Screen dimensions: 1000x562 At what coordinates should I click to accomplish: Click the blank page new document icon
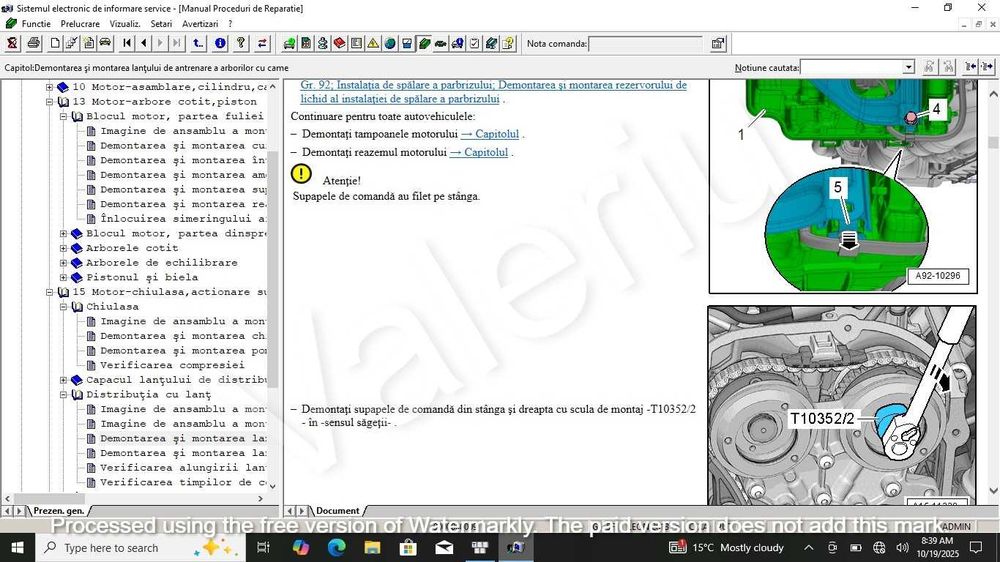[55, 43]
